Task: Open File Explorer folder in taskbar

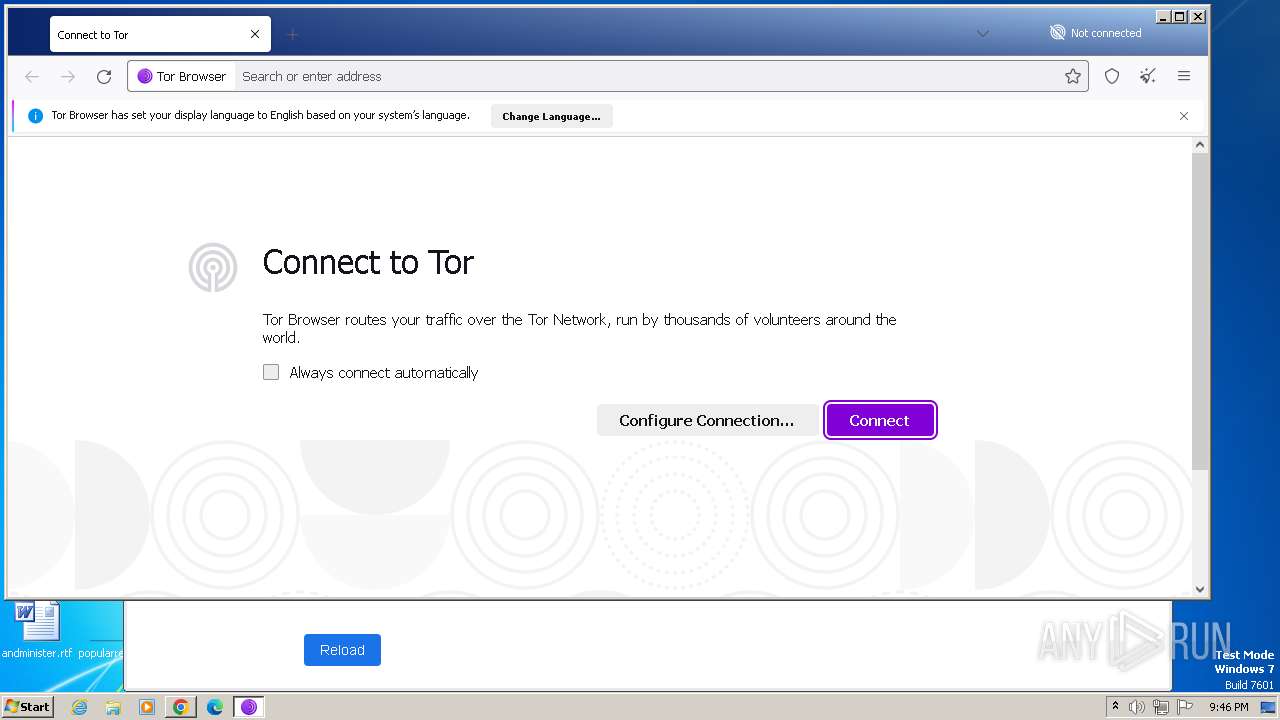Action: click(x=113, y=707)
